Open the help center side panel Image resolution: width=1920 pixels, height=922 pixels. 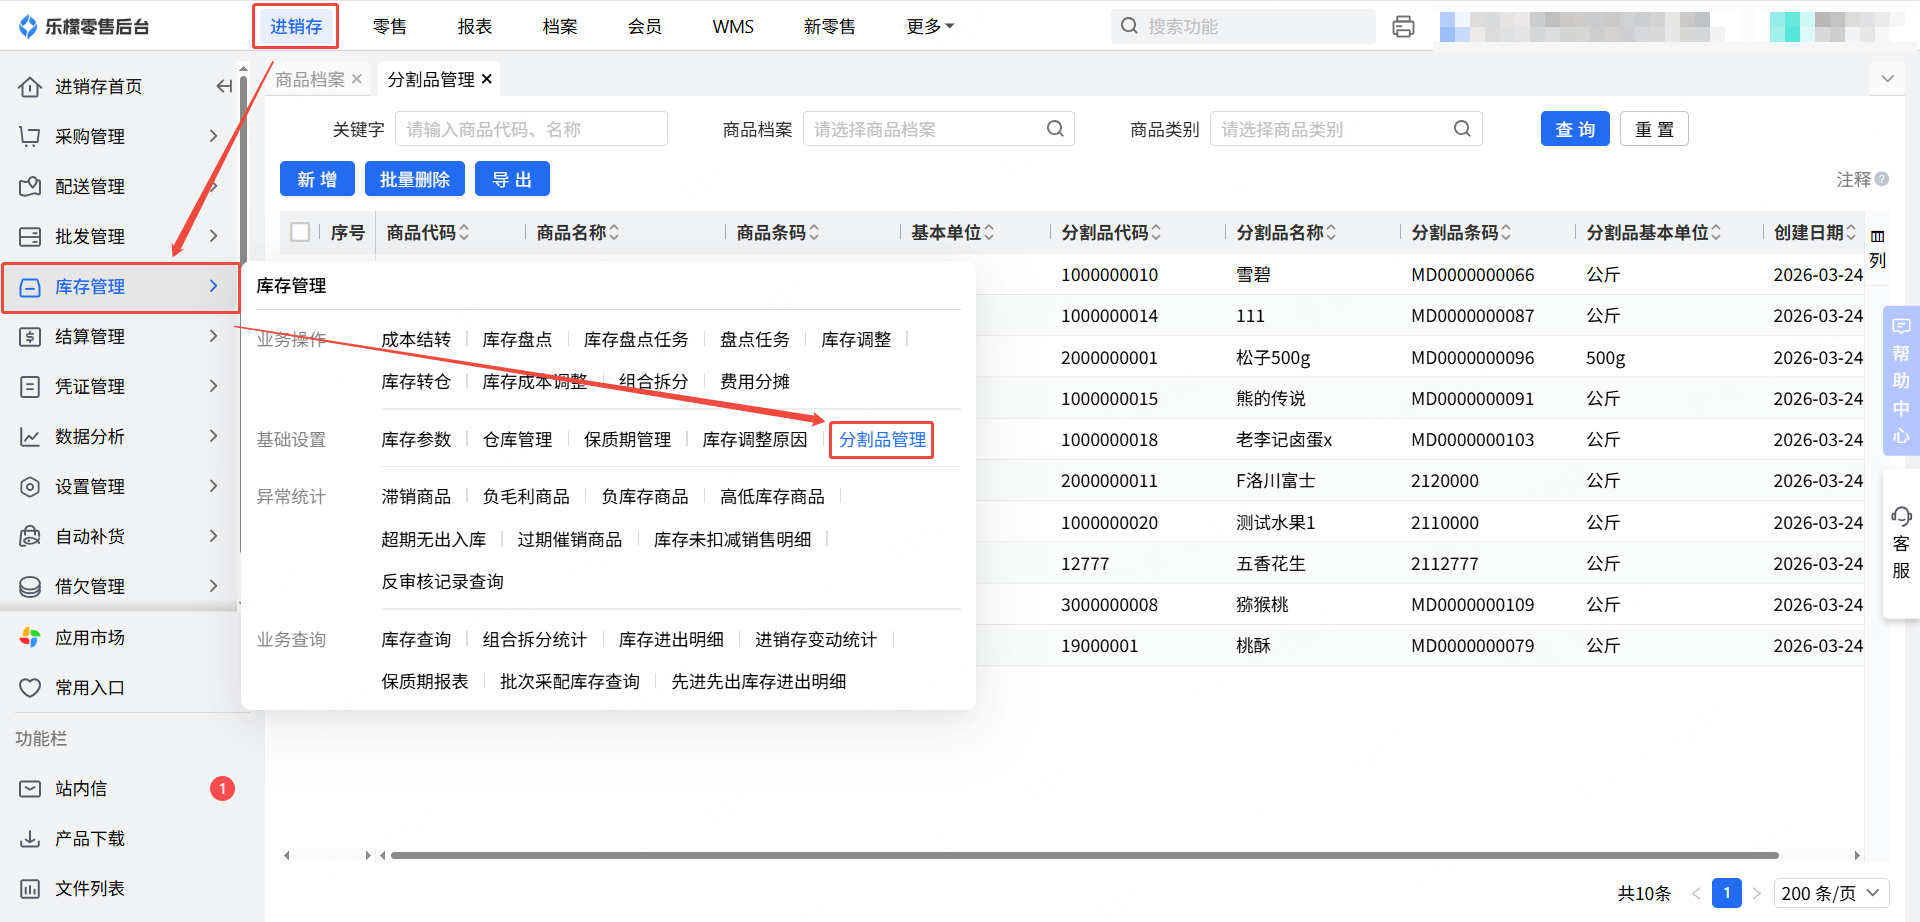tap(1900, 381)
